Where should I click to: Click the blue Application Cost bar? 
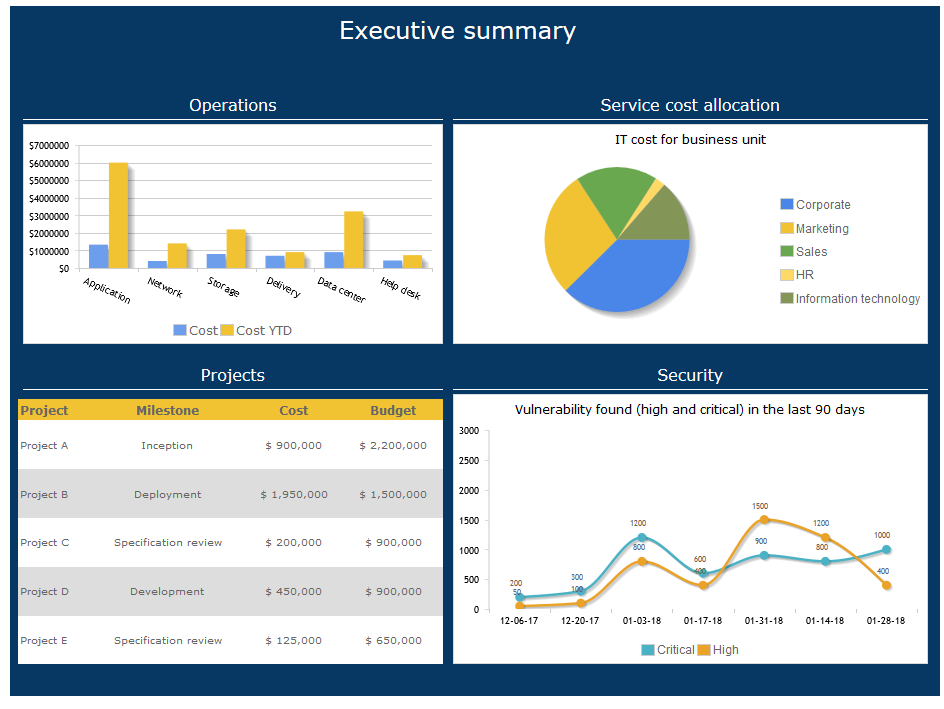99,256
